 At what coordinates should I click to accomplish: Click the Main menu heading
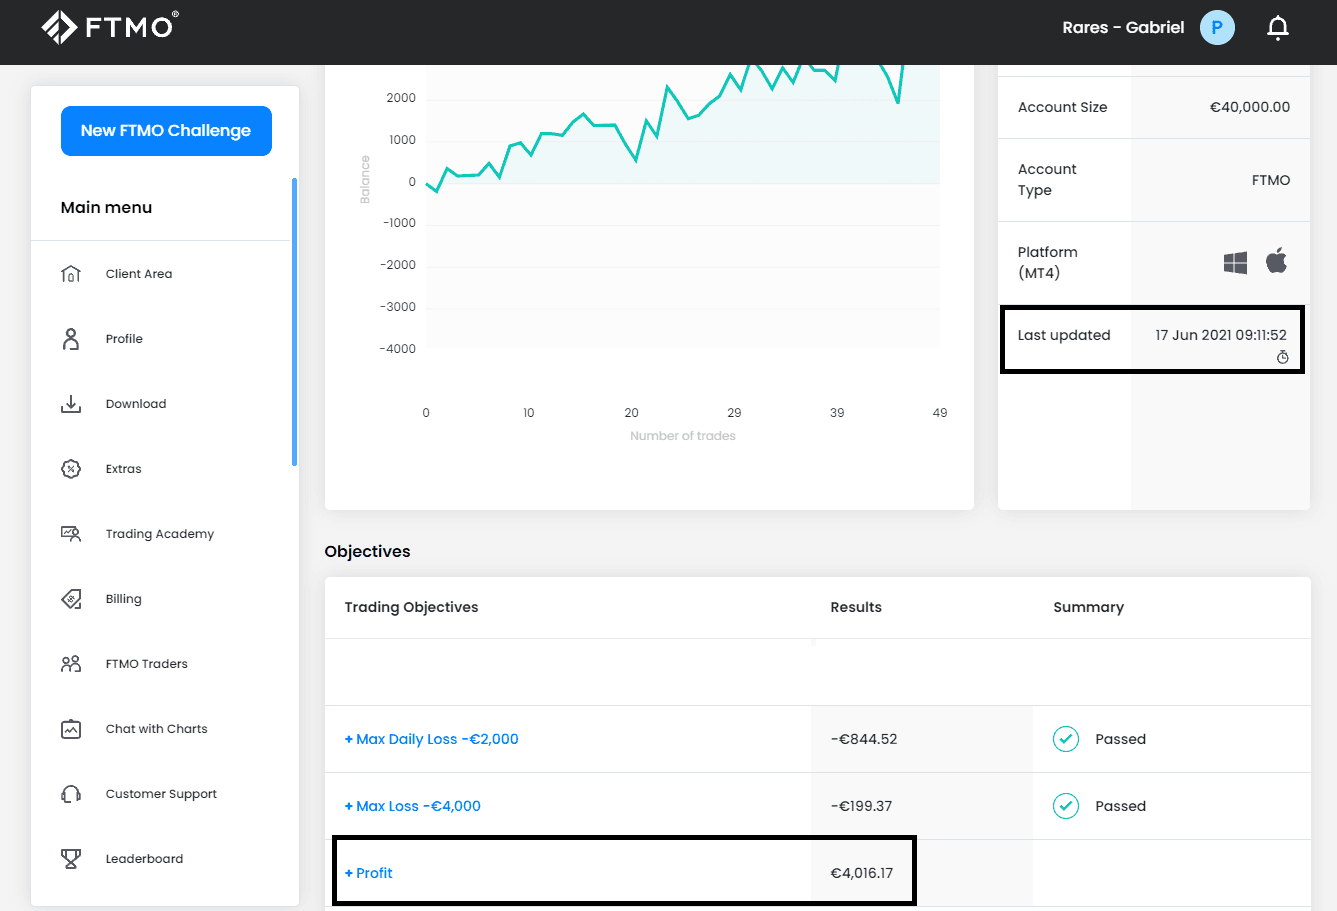pos(106,208)
